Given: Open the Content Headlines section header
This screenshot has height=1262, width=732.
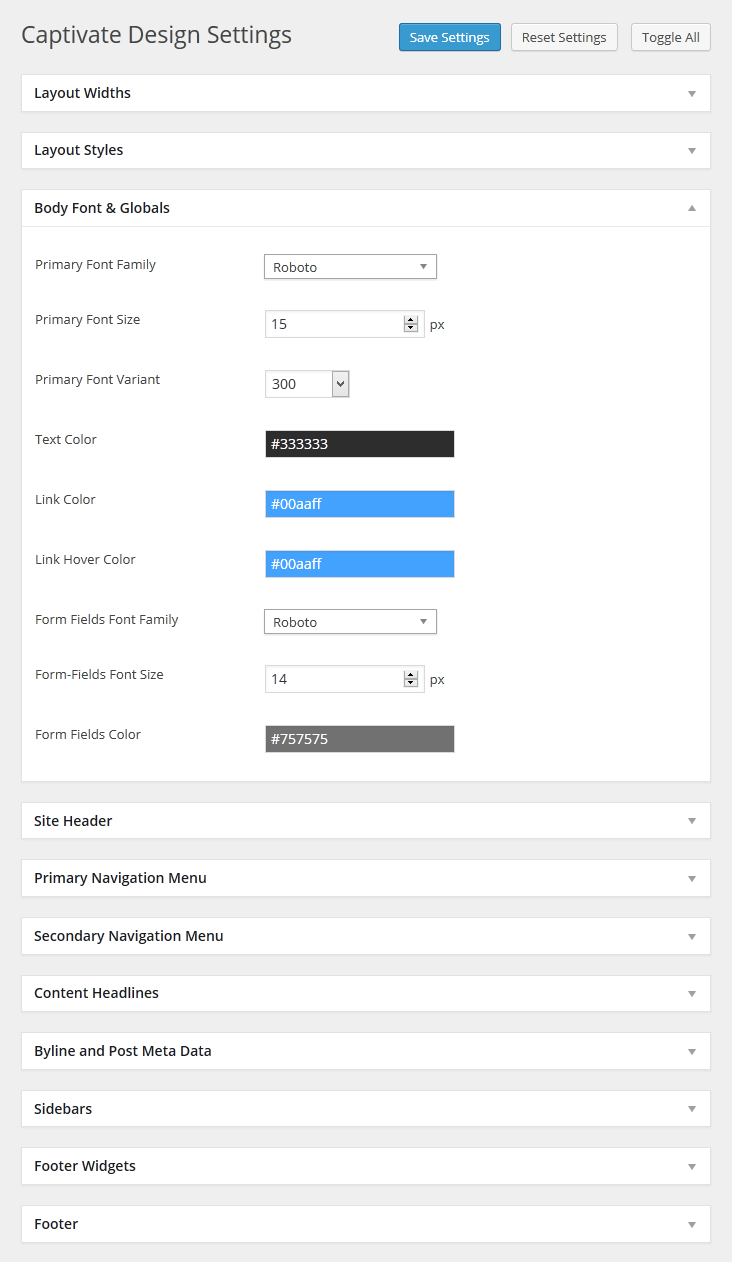Looking at the screenshot, I should click(x=366, y=993).
